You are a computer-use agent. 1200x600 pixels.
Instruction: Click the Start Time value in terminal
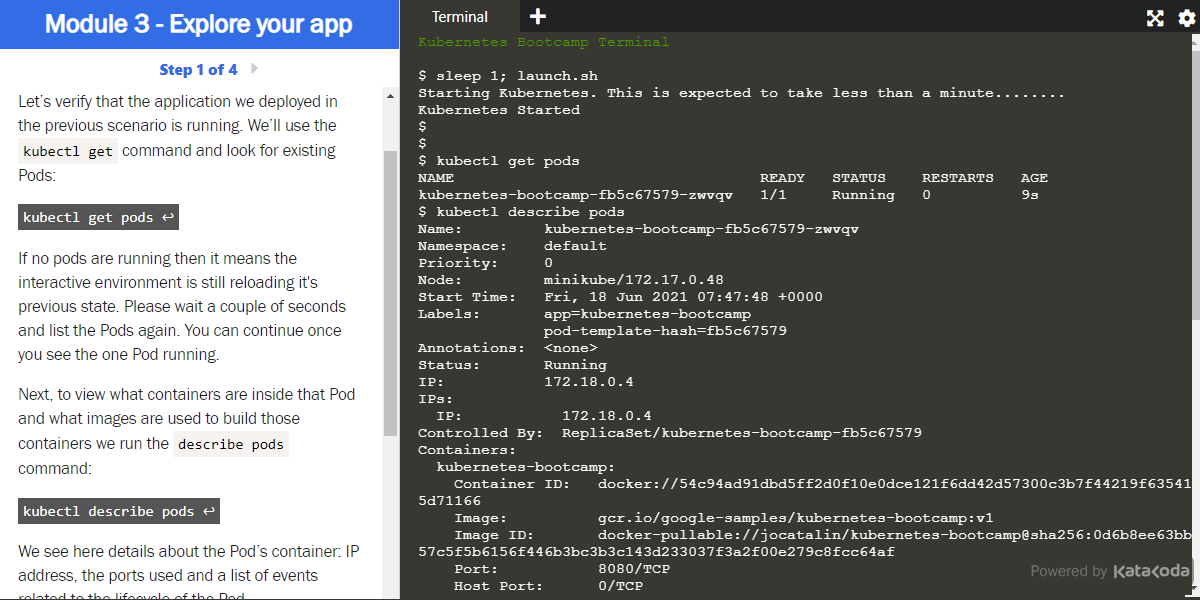coord(683,297)
